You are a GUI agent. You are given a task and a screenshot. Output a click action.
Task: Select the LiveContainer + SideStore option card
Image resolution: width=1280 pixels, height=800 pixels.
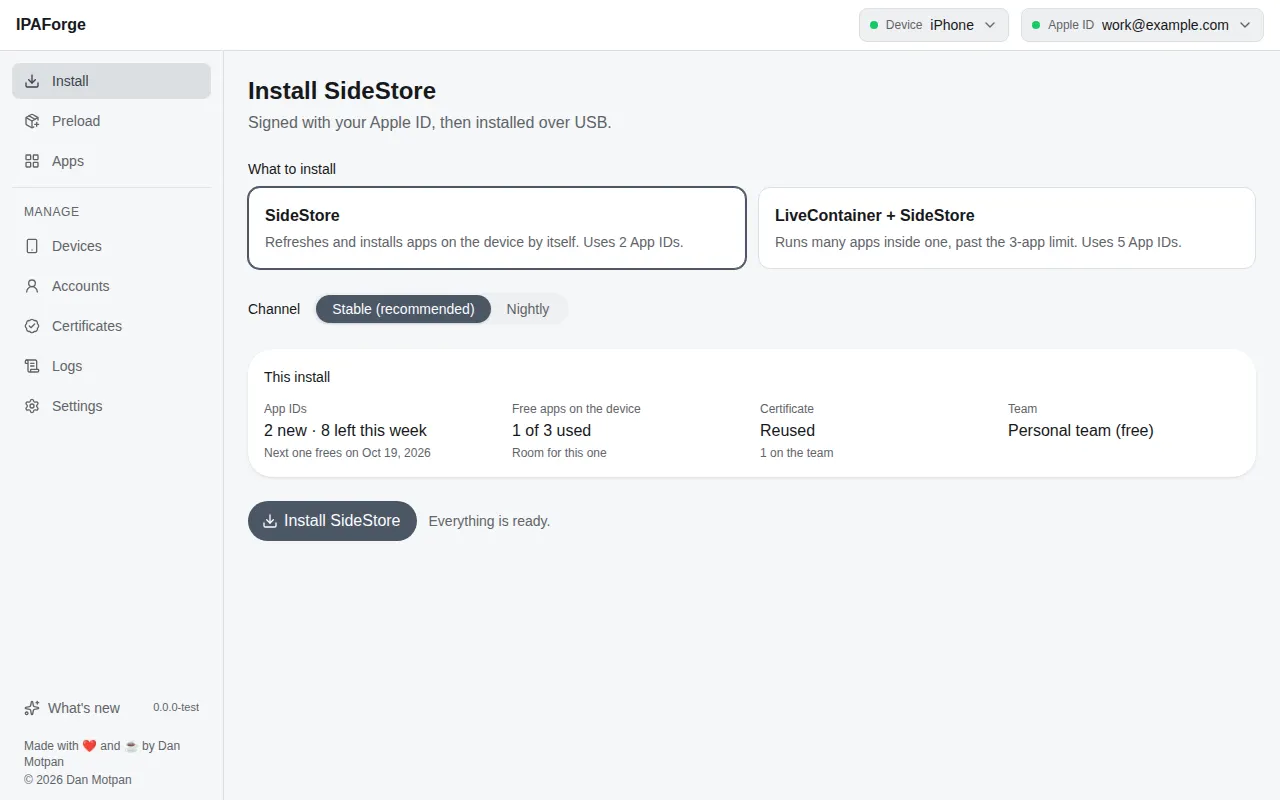click(x=1007, y=228)
